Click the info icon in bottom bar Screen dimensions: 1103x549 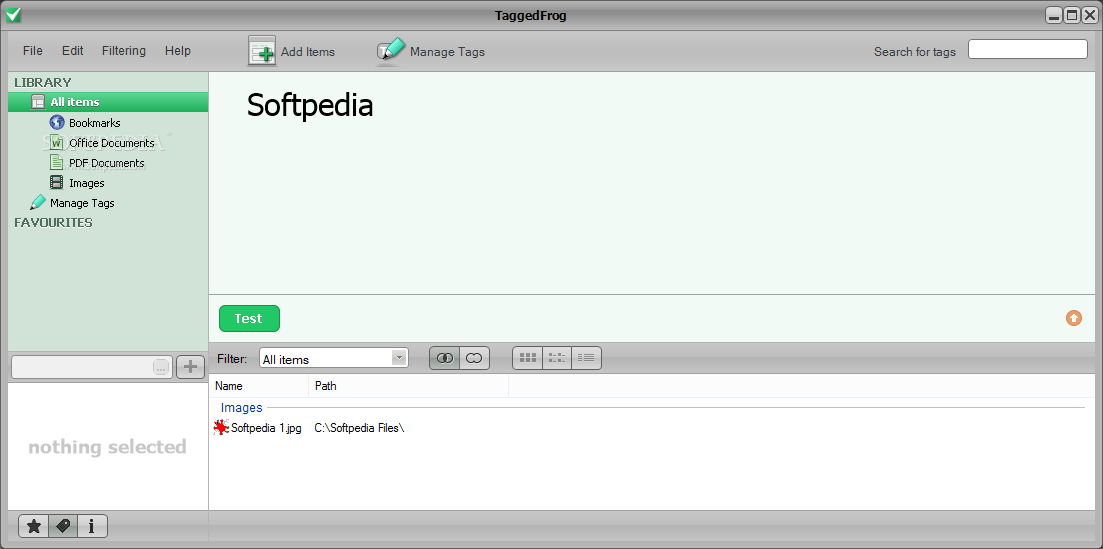click(92, 526)
